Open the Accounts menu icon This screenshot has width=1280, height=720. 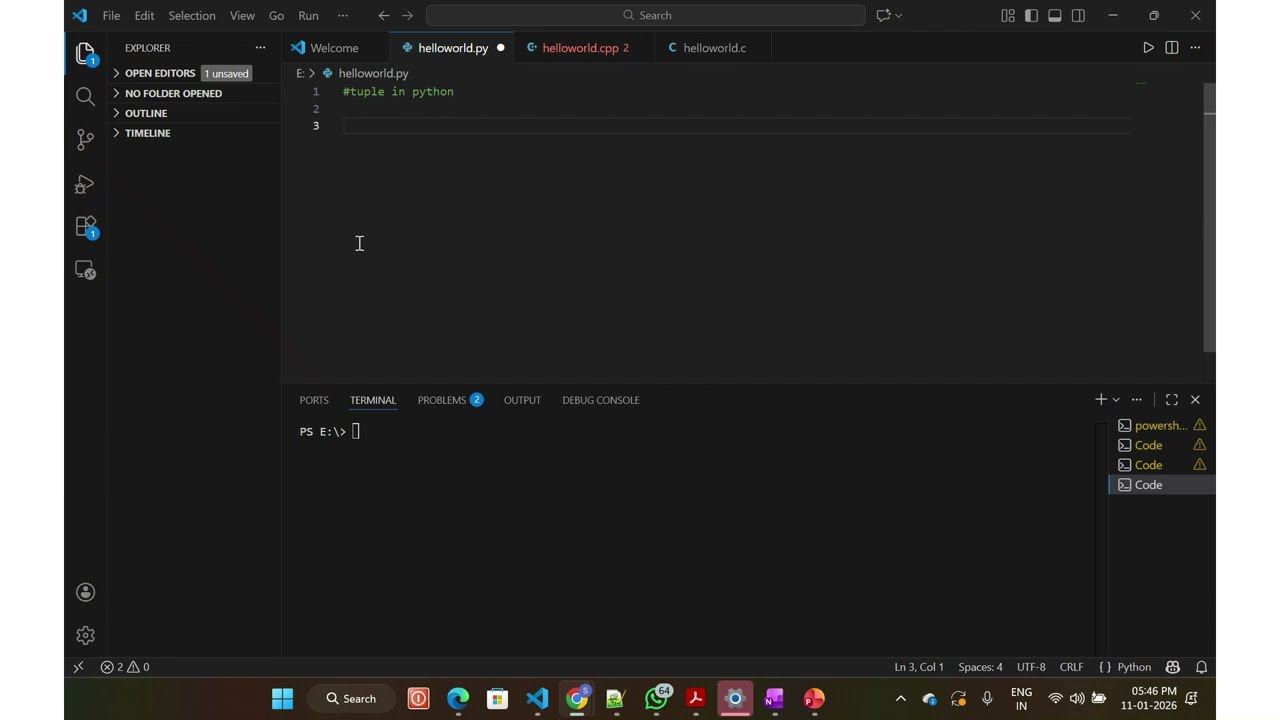point(85,592)
